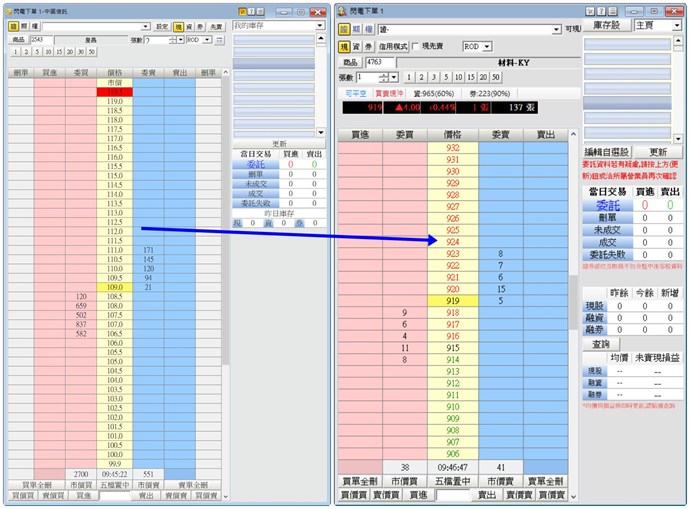Click 設定 button in left window

pos(162,27)
